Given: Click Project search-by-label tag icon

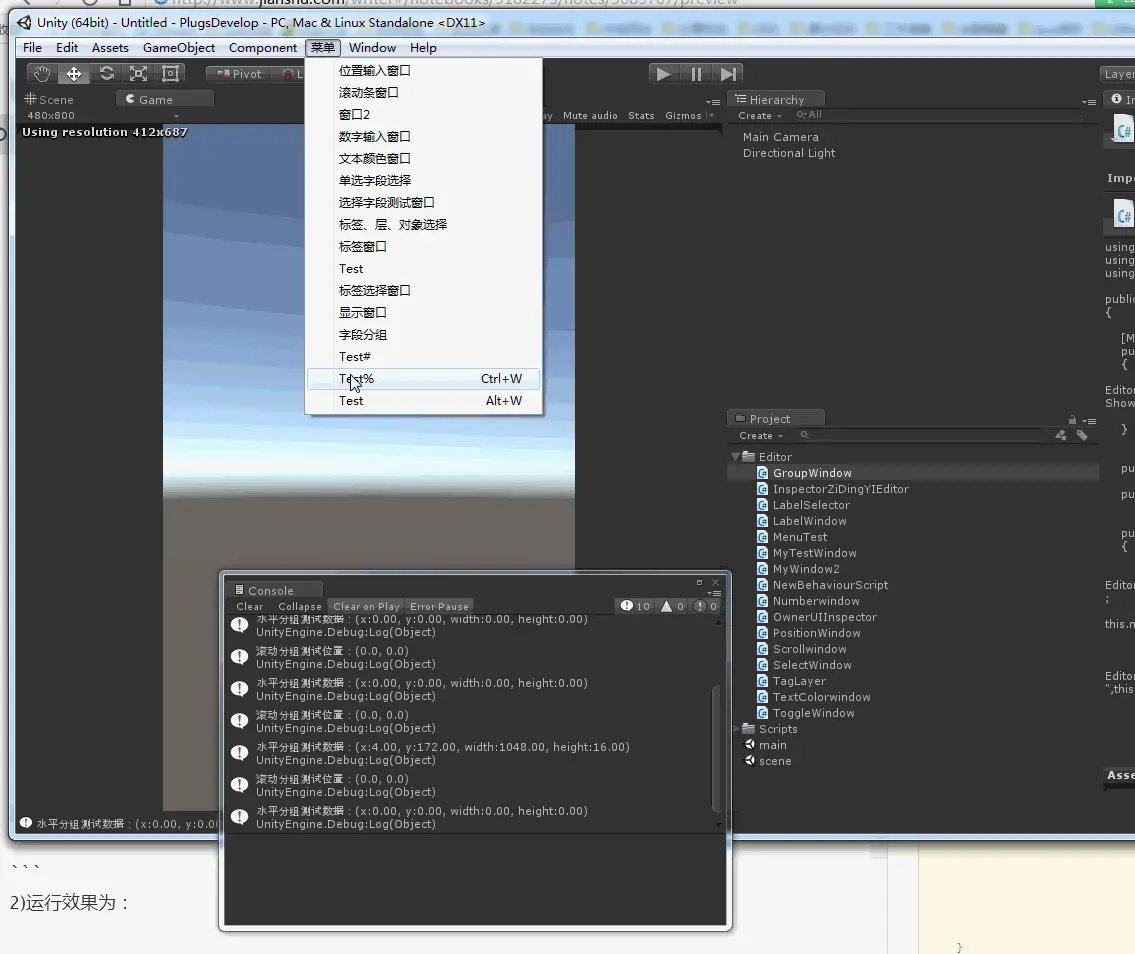Looking at the screenshot, I should (x=1082, y=435).
